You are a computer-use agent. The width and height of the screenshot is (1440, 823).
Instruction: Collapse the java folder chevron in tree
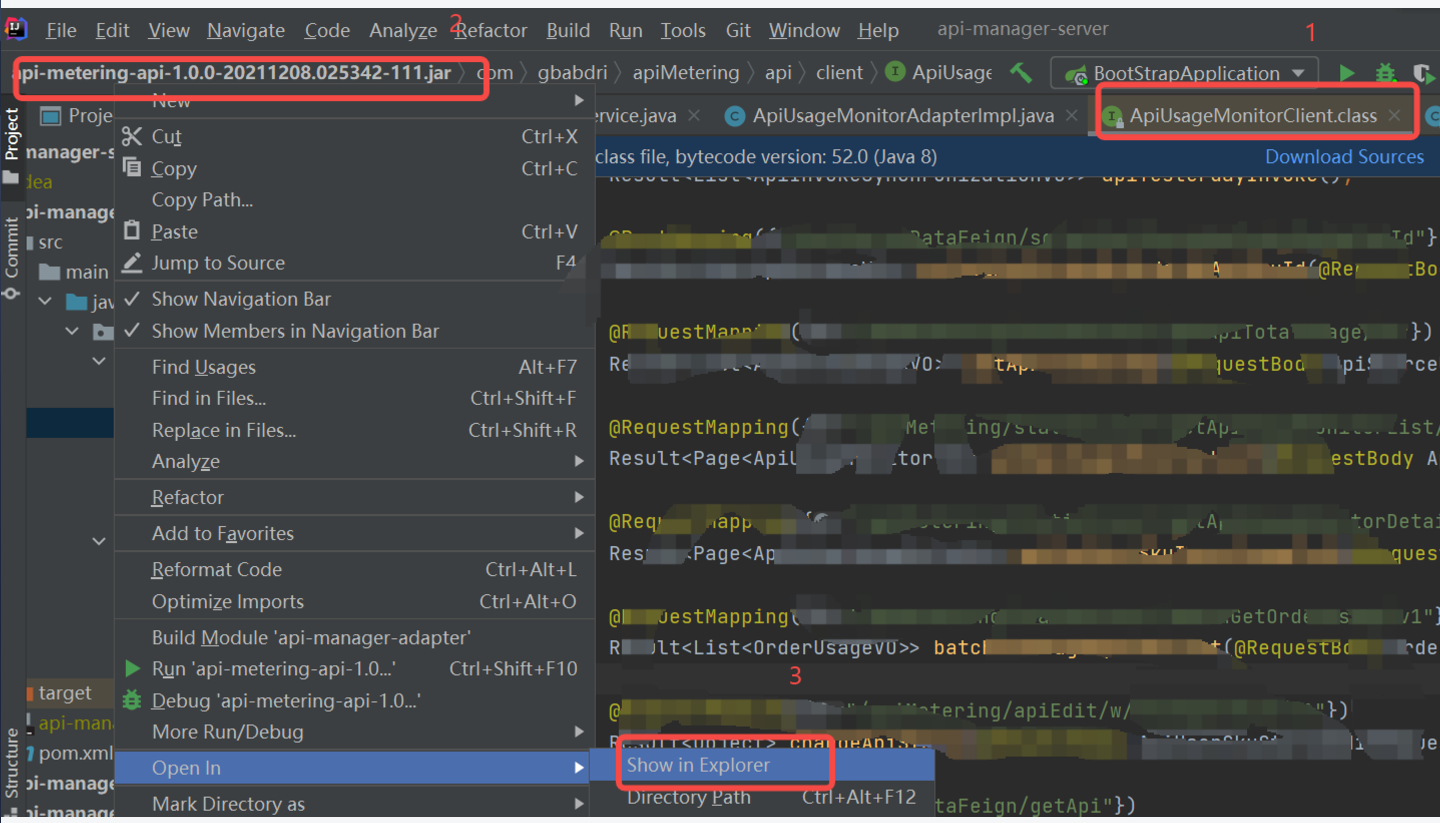[45, 301]
